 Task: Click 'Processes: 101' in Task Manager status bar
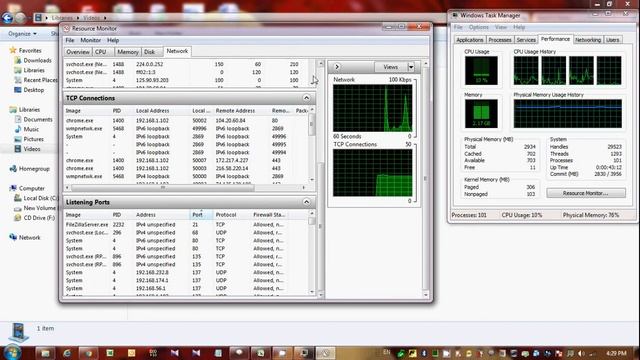pyautogui.click(x=469, y=215)
